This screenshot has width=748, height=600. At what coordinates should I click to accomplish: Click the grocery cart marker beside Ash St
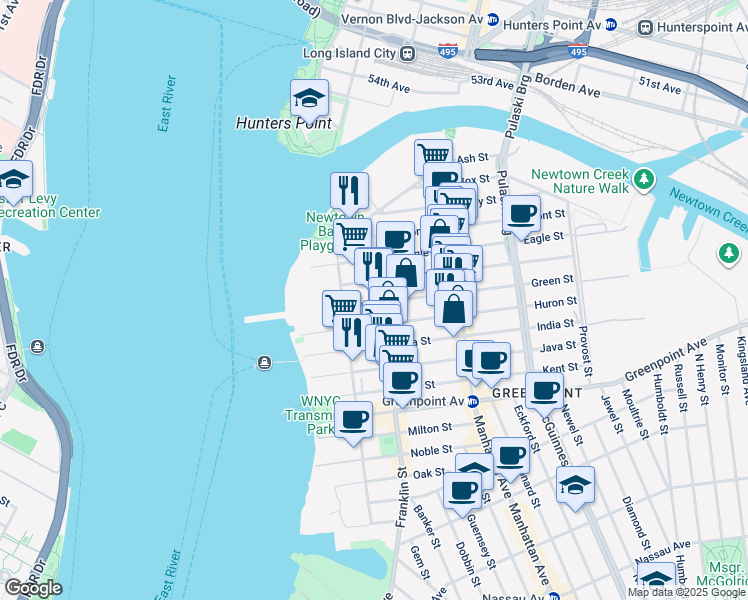(433, 155)
